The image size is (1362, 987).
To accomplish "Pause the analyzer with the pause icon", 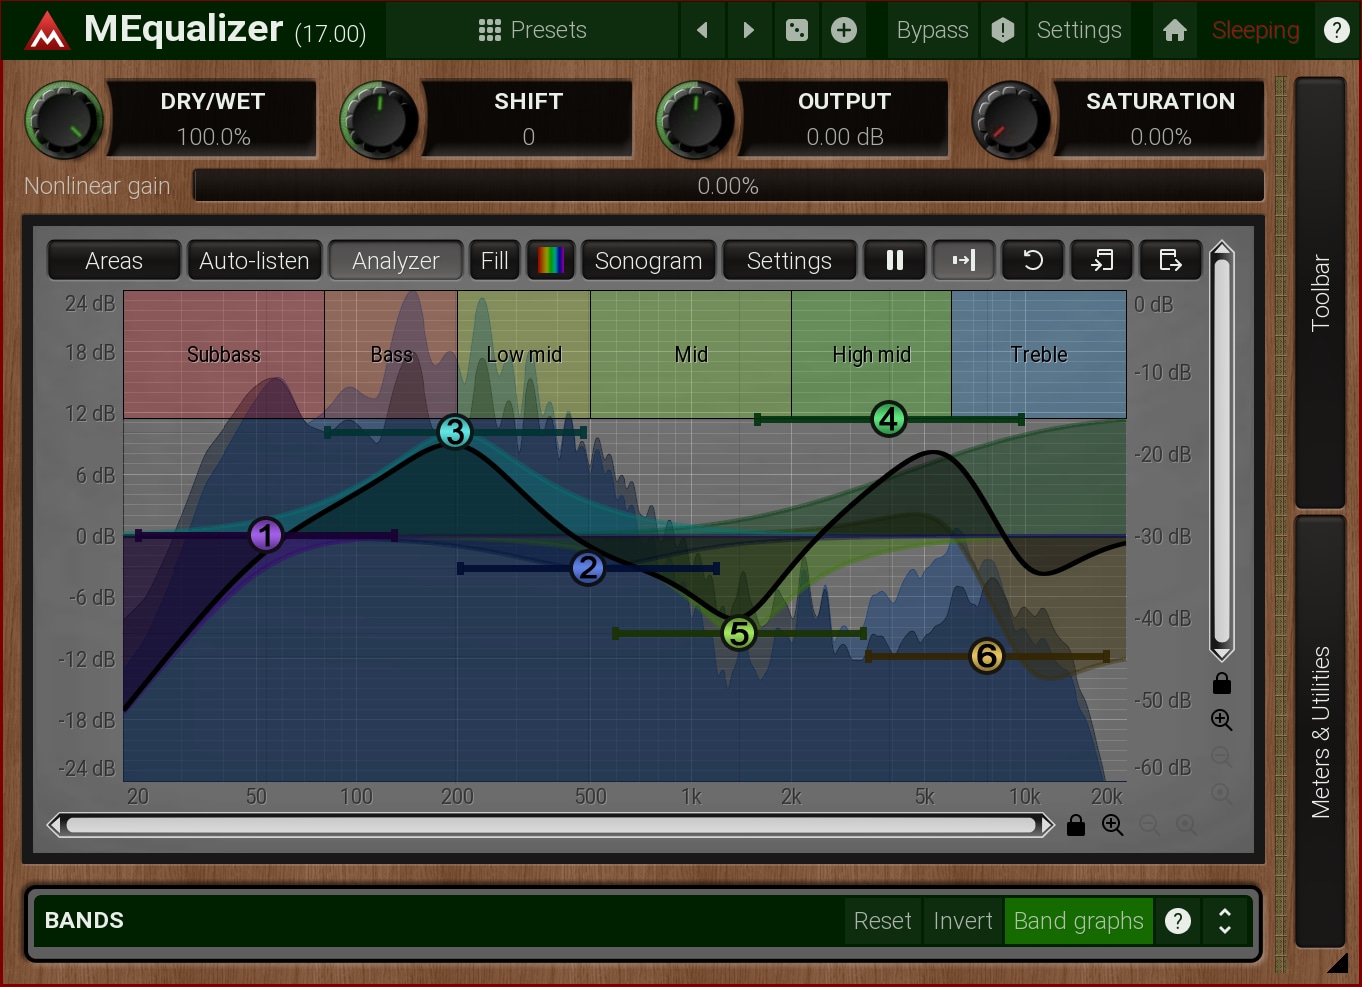I will tap(895, 260).
